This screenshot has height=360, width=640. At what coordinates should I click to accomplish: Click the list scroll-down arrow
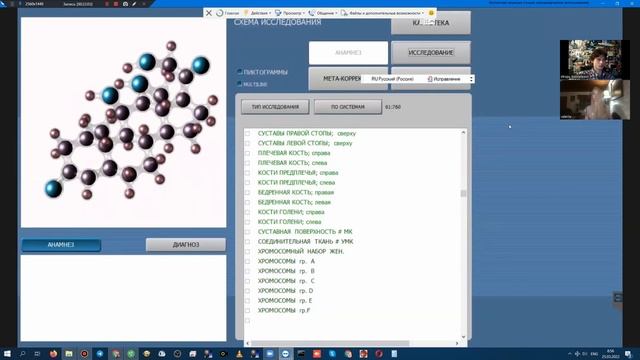point(463,337)
